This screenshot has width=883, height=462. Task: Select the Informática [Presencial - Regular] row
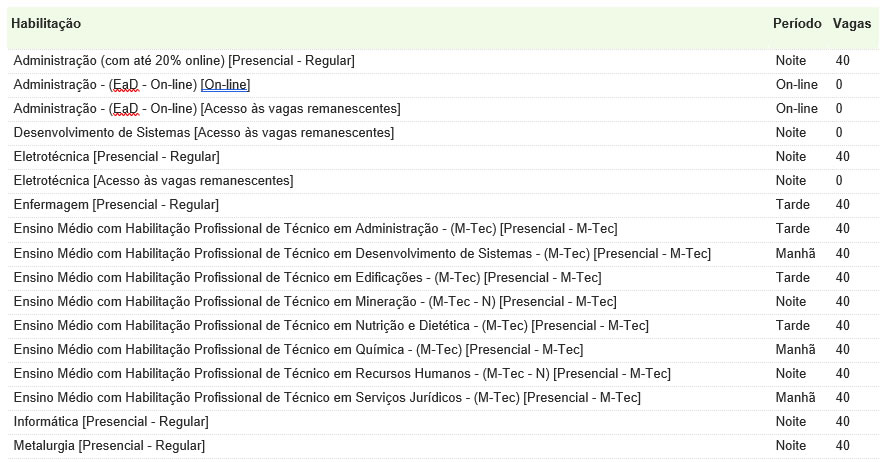tap(111, 421)
